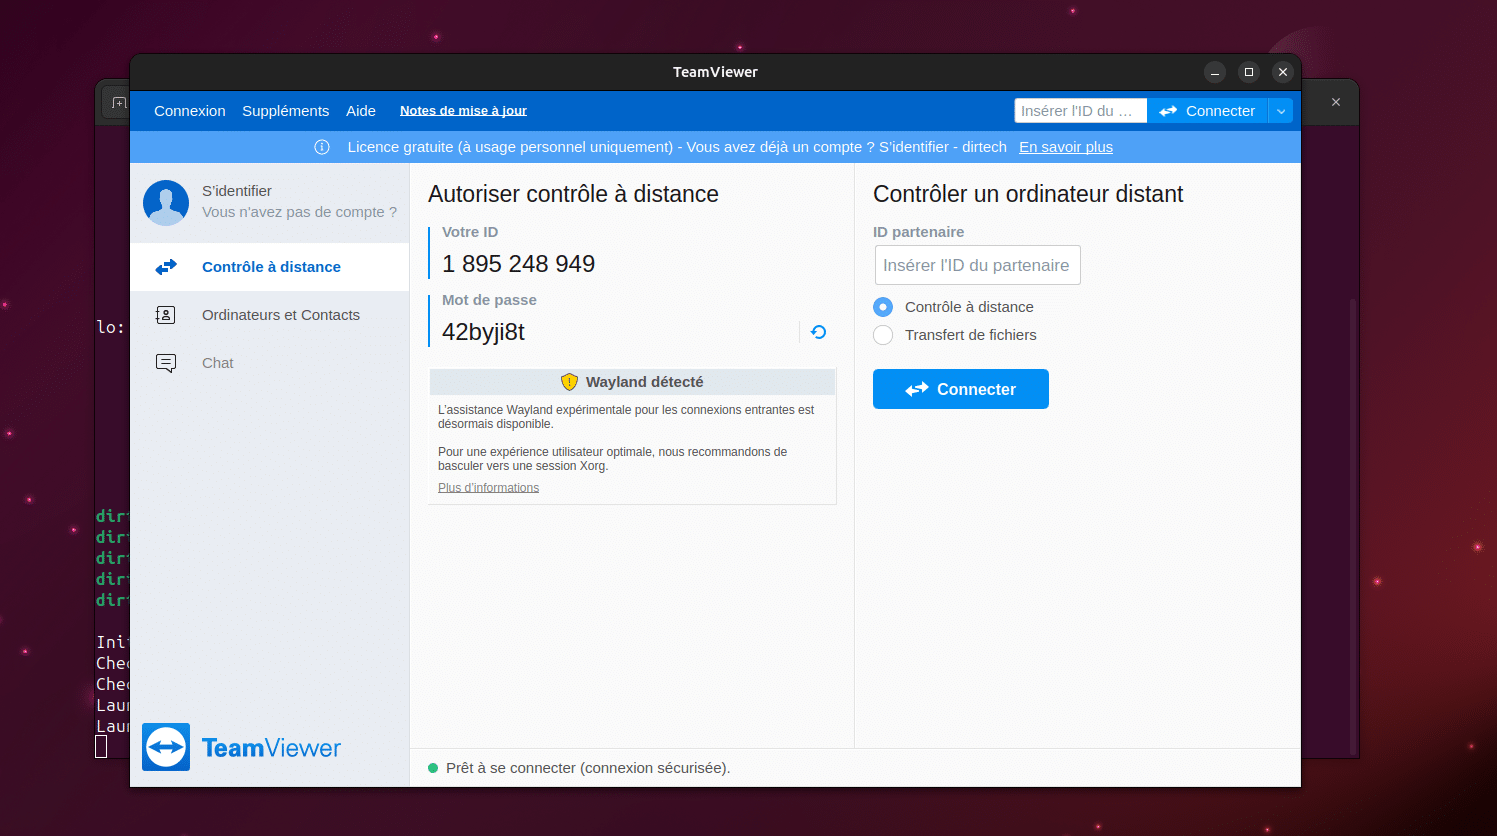The image size is (1497, 836).
Task: Click the Chat speech bubble icon
Action: coord(166,363)
